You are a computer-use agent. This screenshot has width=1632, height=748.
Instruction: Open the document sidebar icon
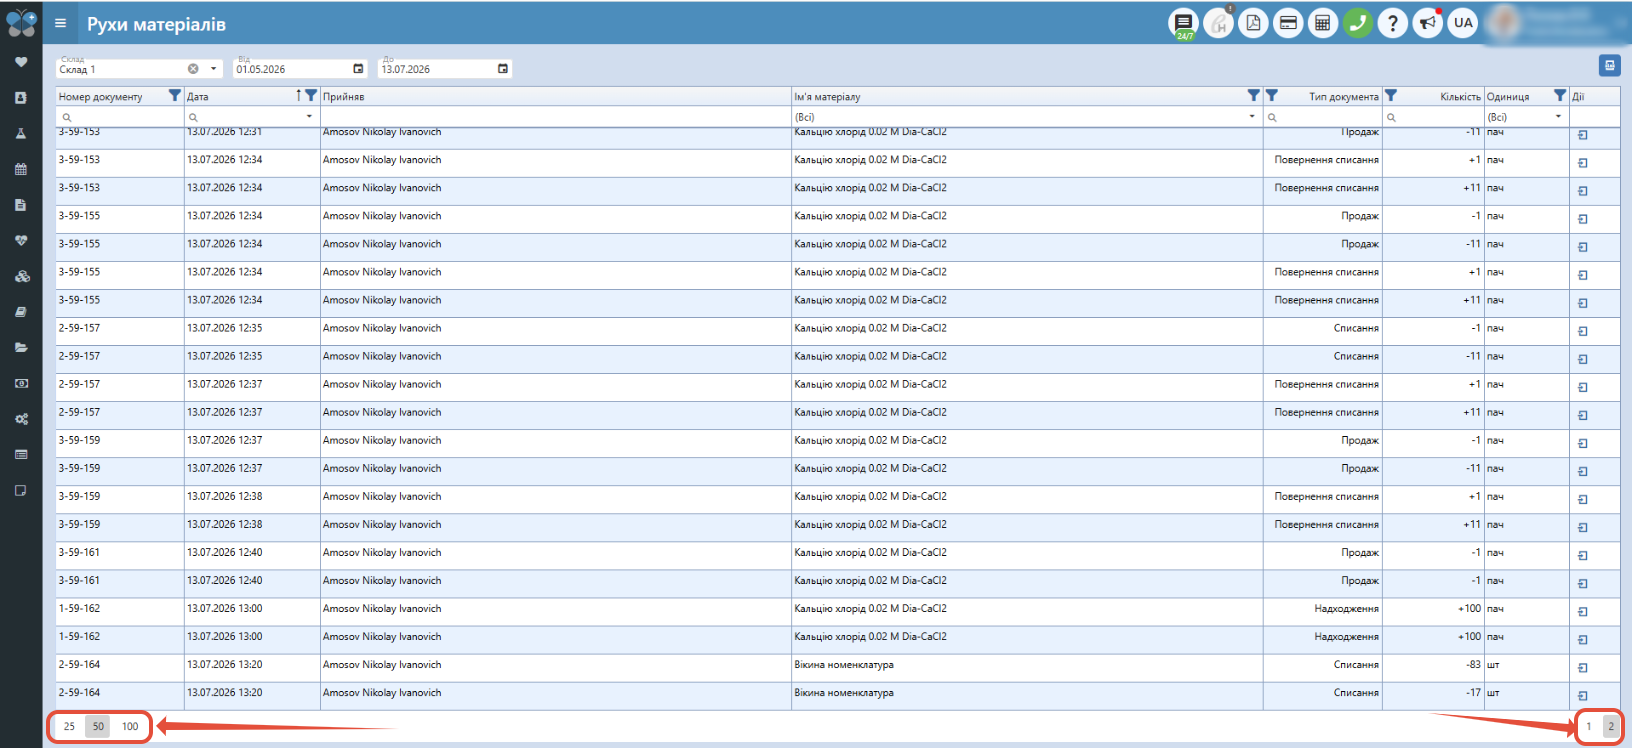21,205
